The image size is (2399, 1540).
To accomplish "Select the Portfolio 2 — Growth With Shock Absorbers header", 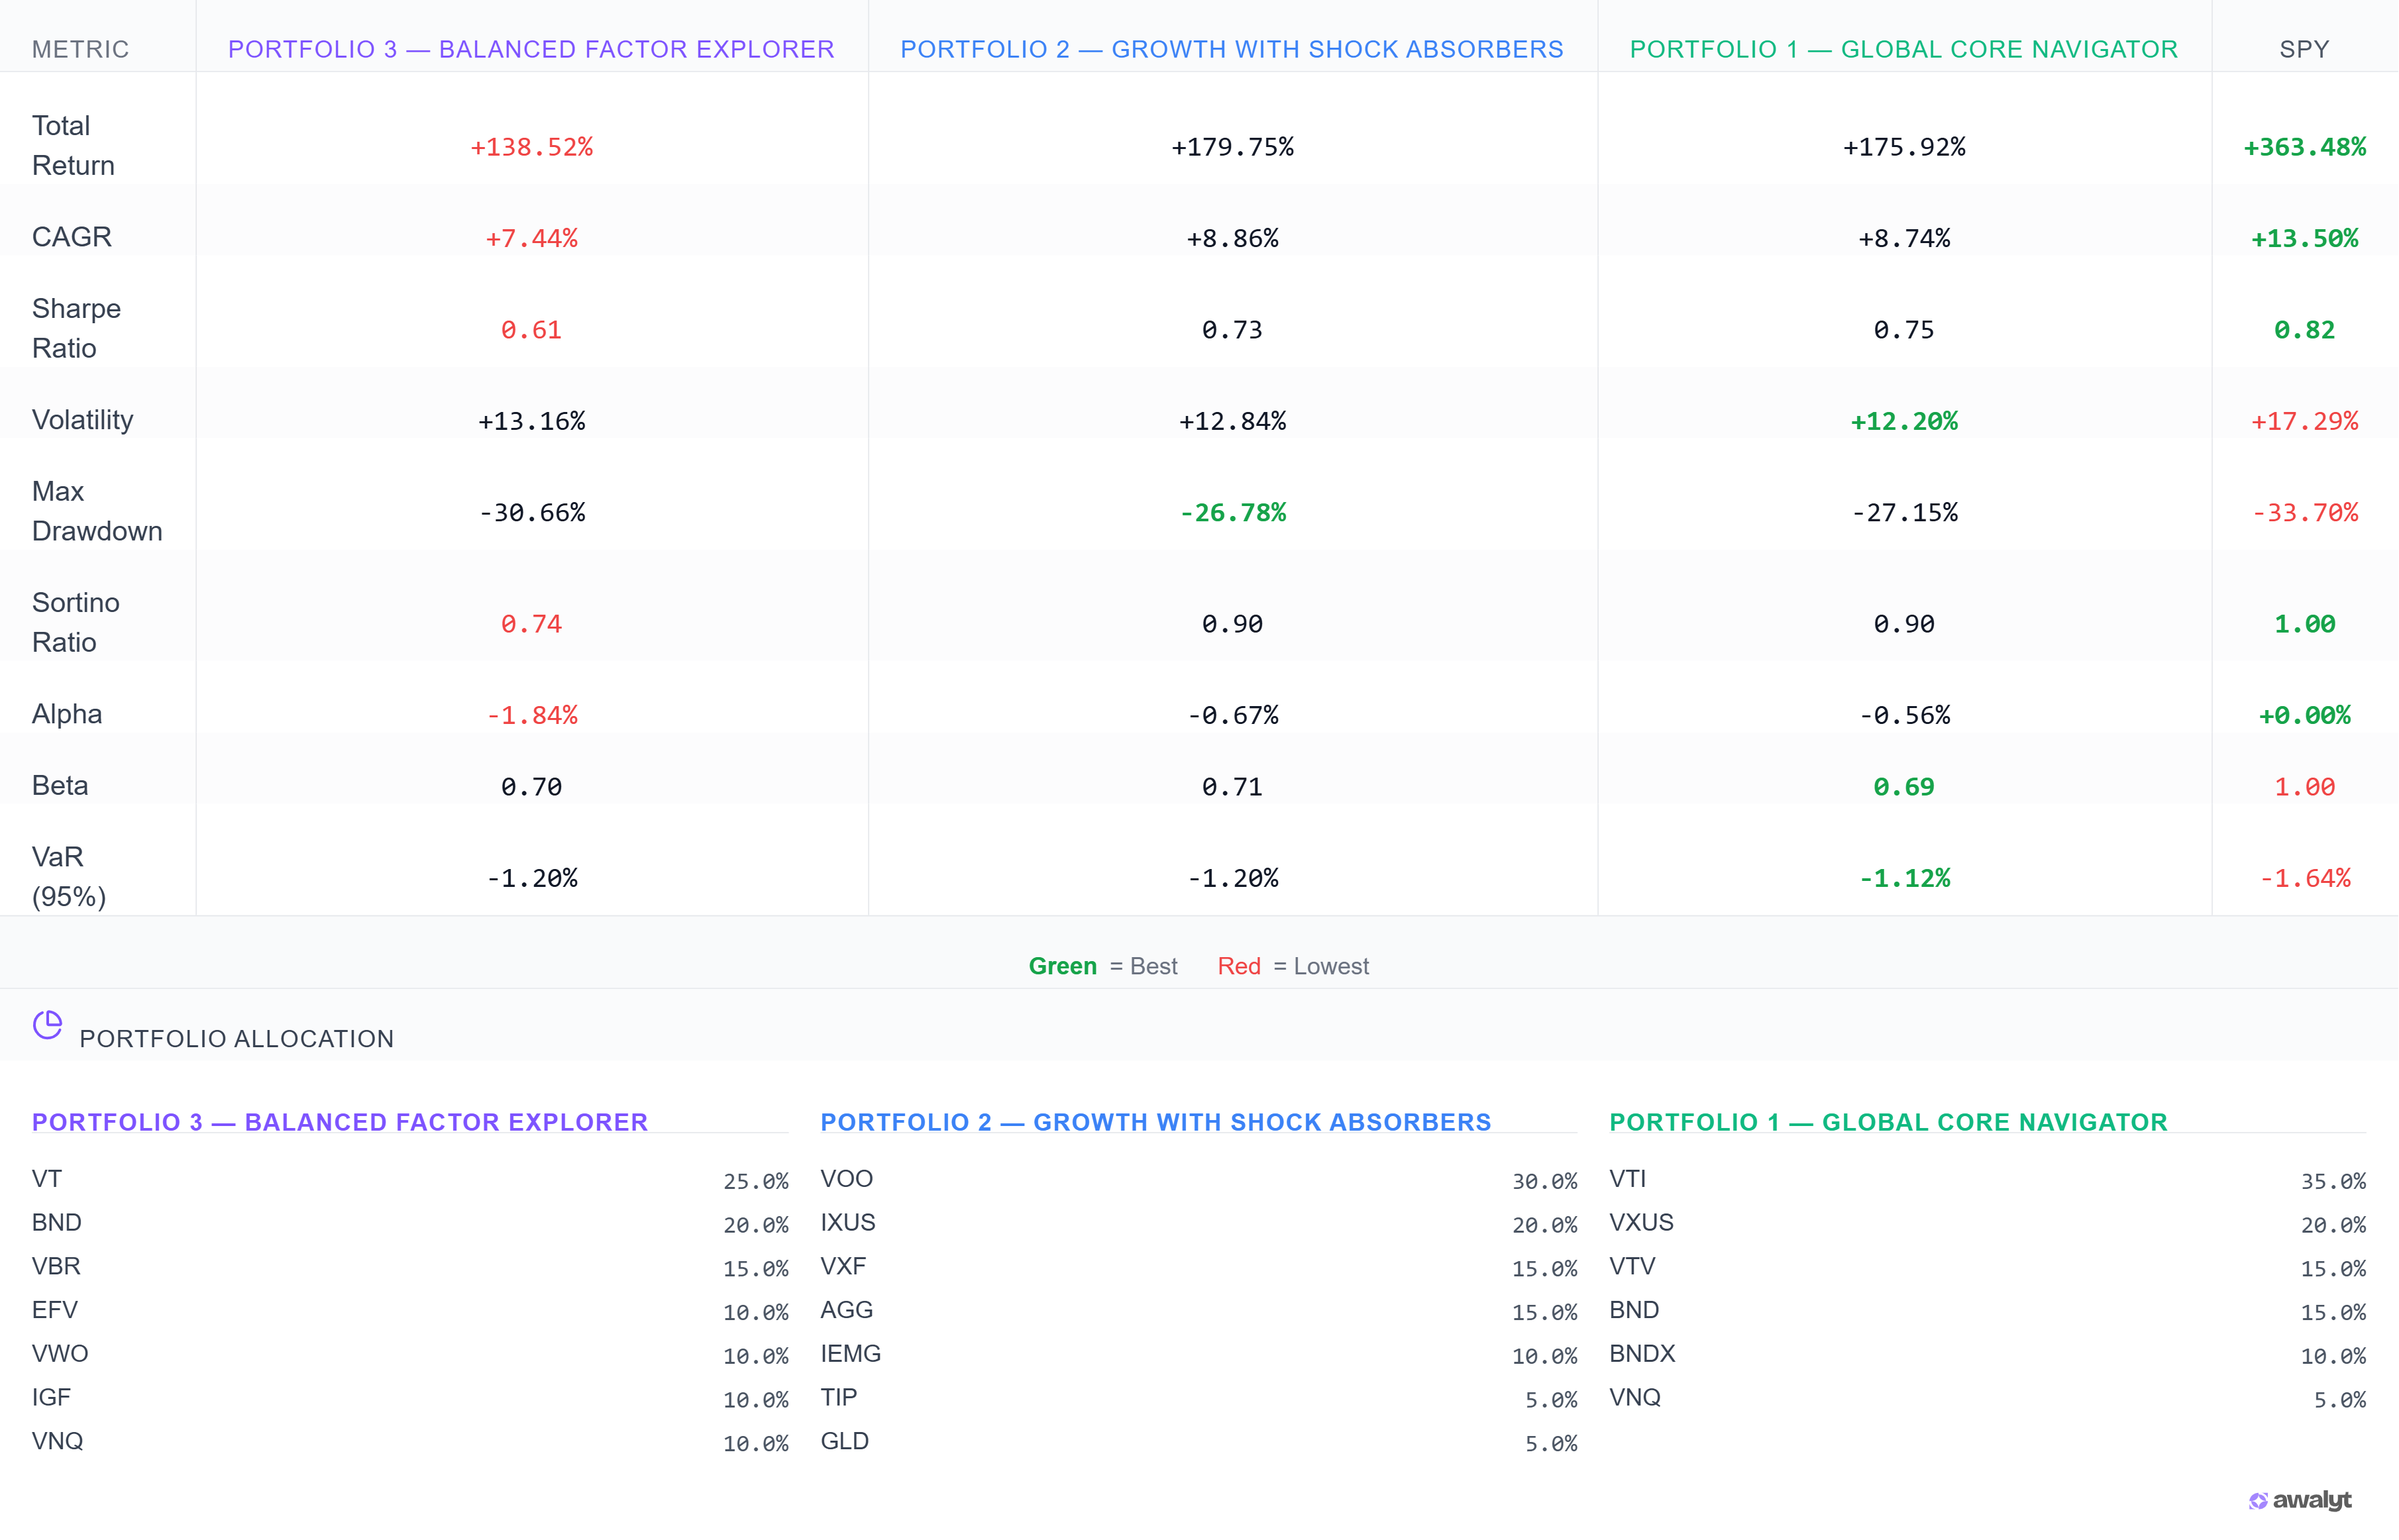I will click(1231, 48).
